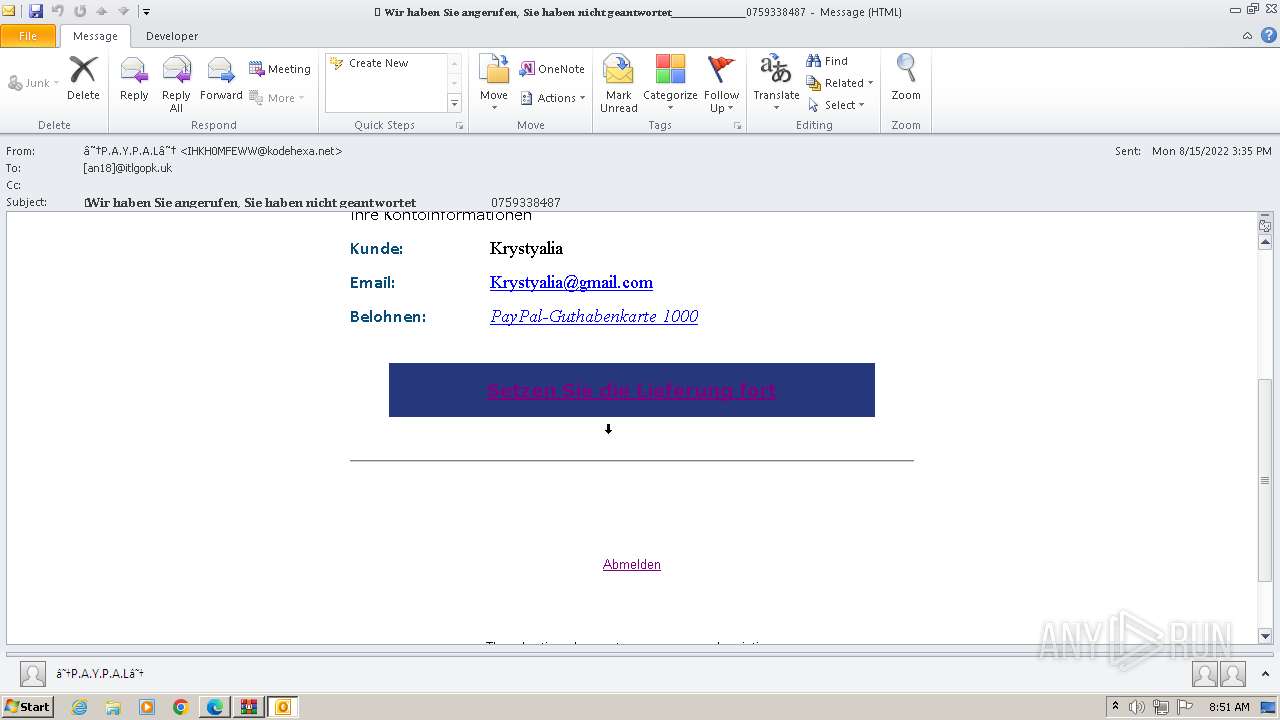Open the Related dropdown
This screenshot has height=720, width=1280.
(x=841, y=83)
